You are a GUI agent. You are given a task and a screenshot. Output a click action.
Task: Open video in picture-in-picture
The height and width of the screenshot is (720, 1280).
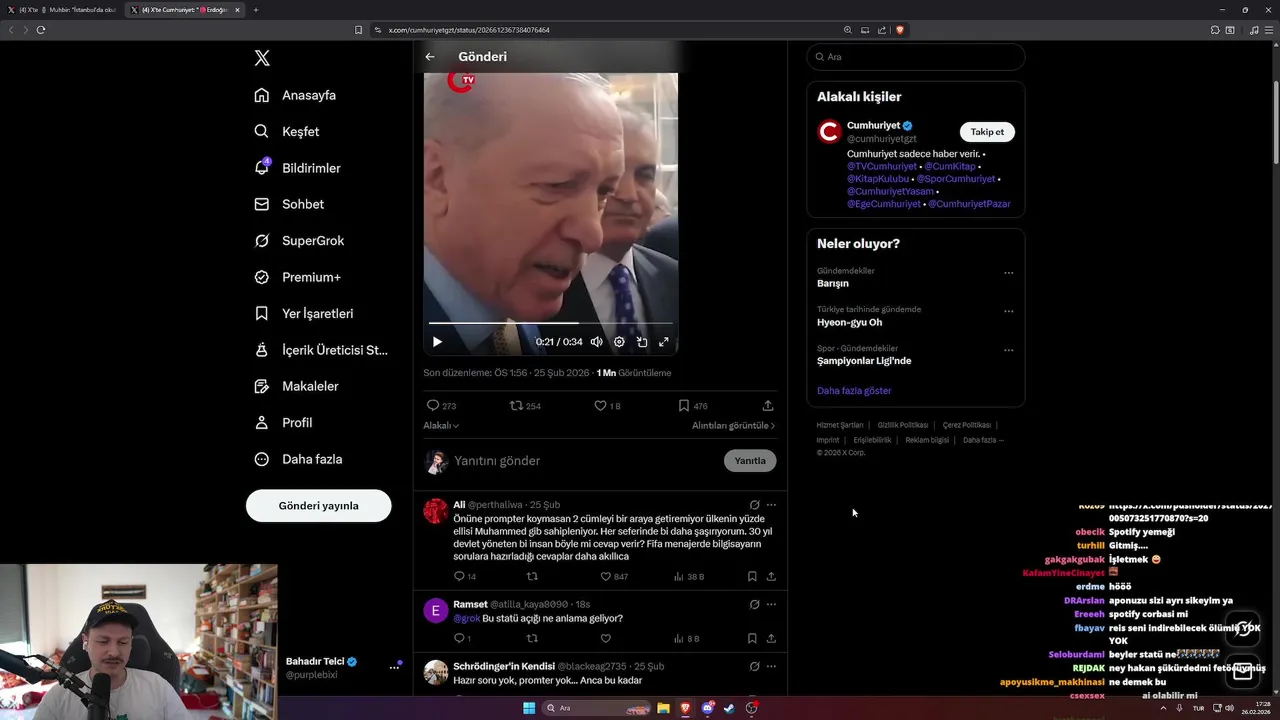[642, 342]
